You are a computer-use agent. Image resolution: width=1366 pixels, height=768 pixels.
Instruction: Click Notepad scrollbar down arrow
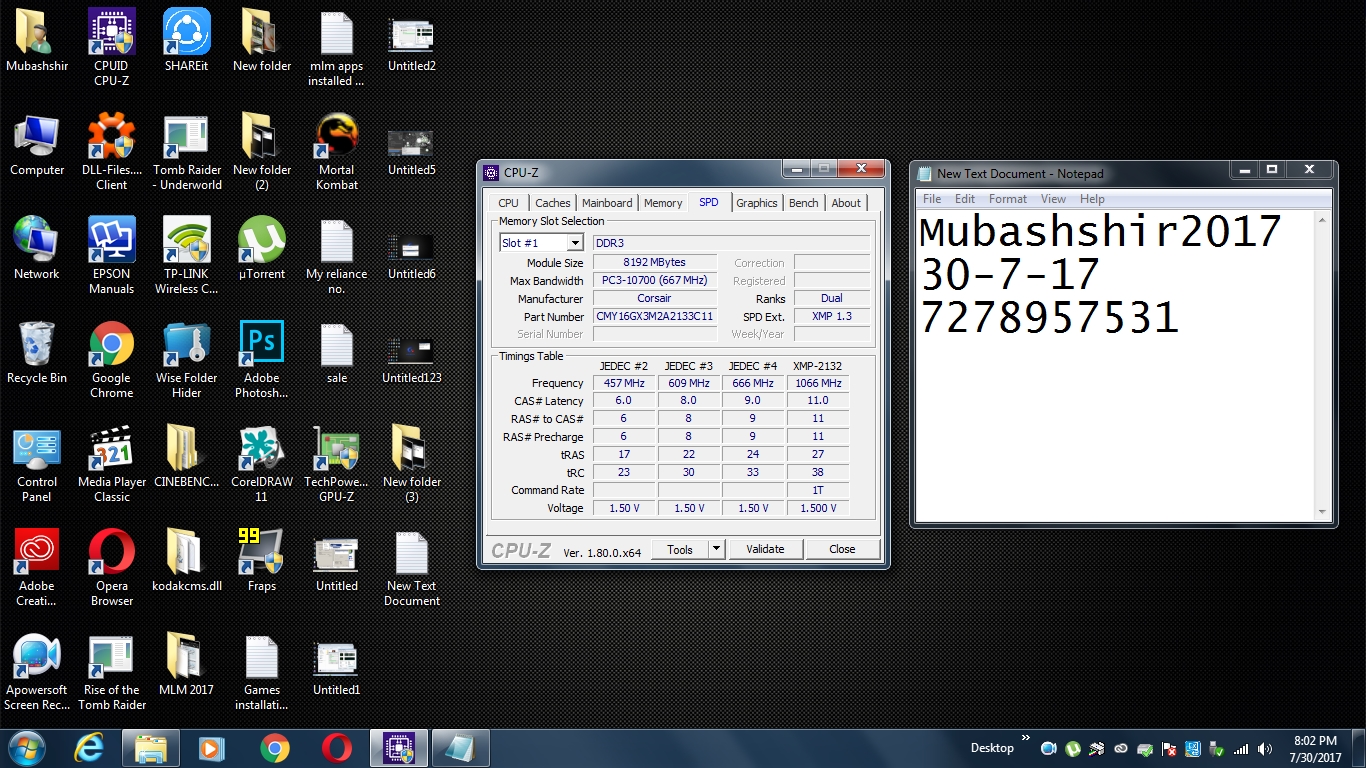1322,512
